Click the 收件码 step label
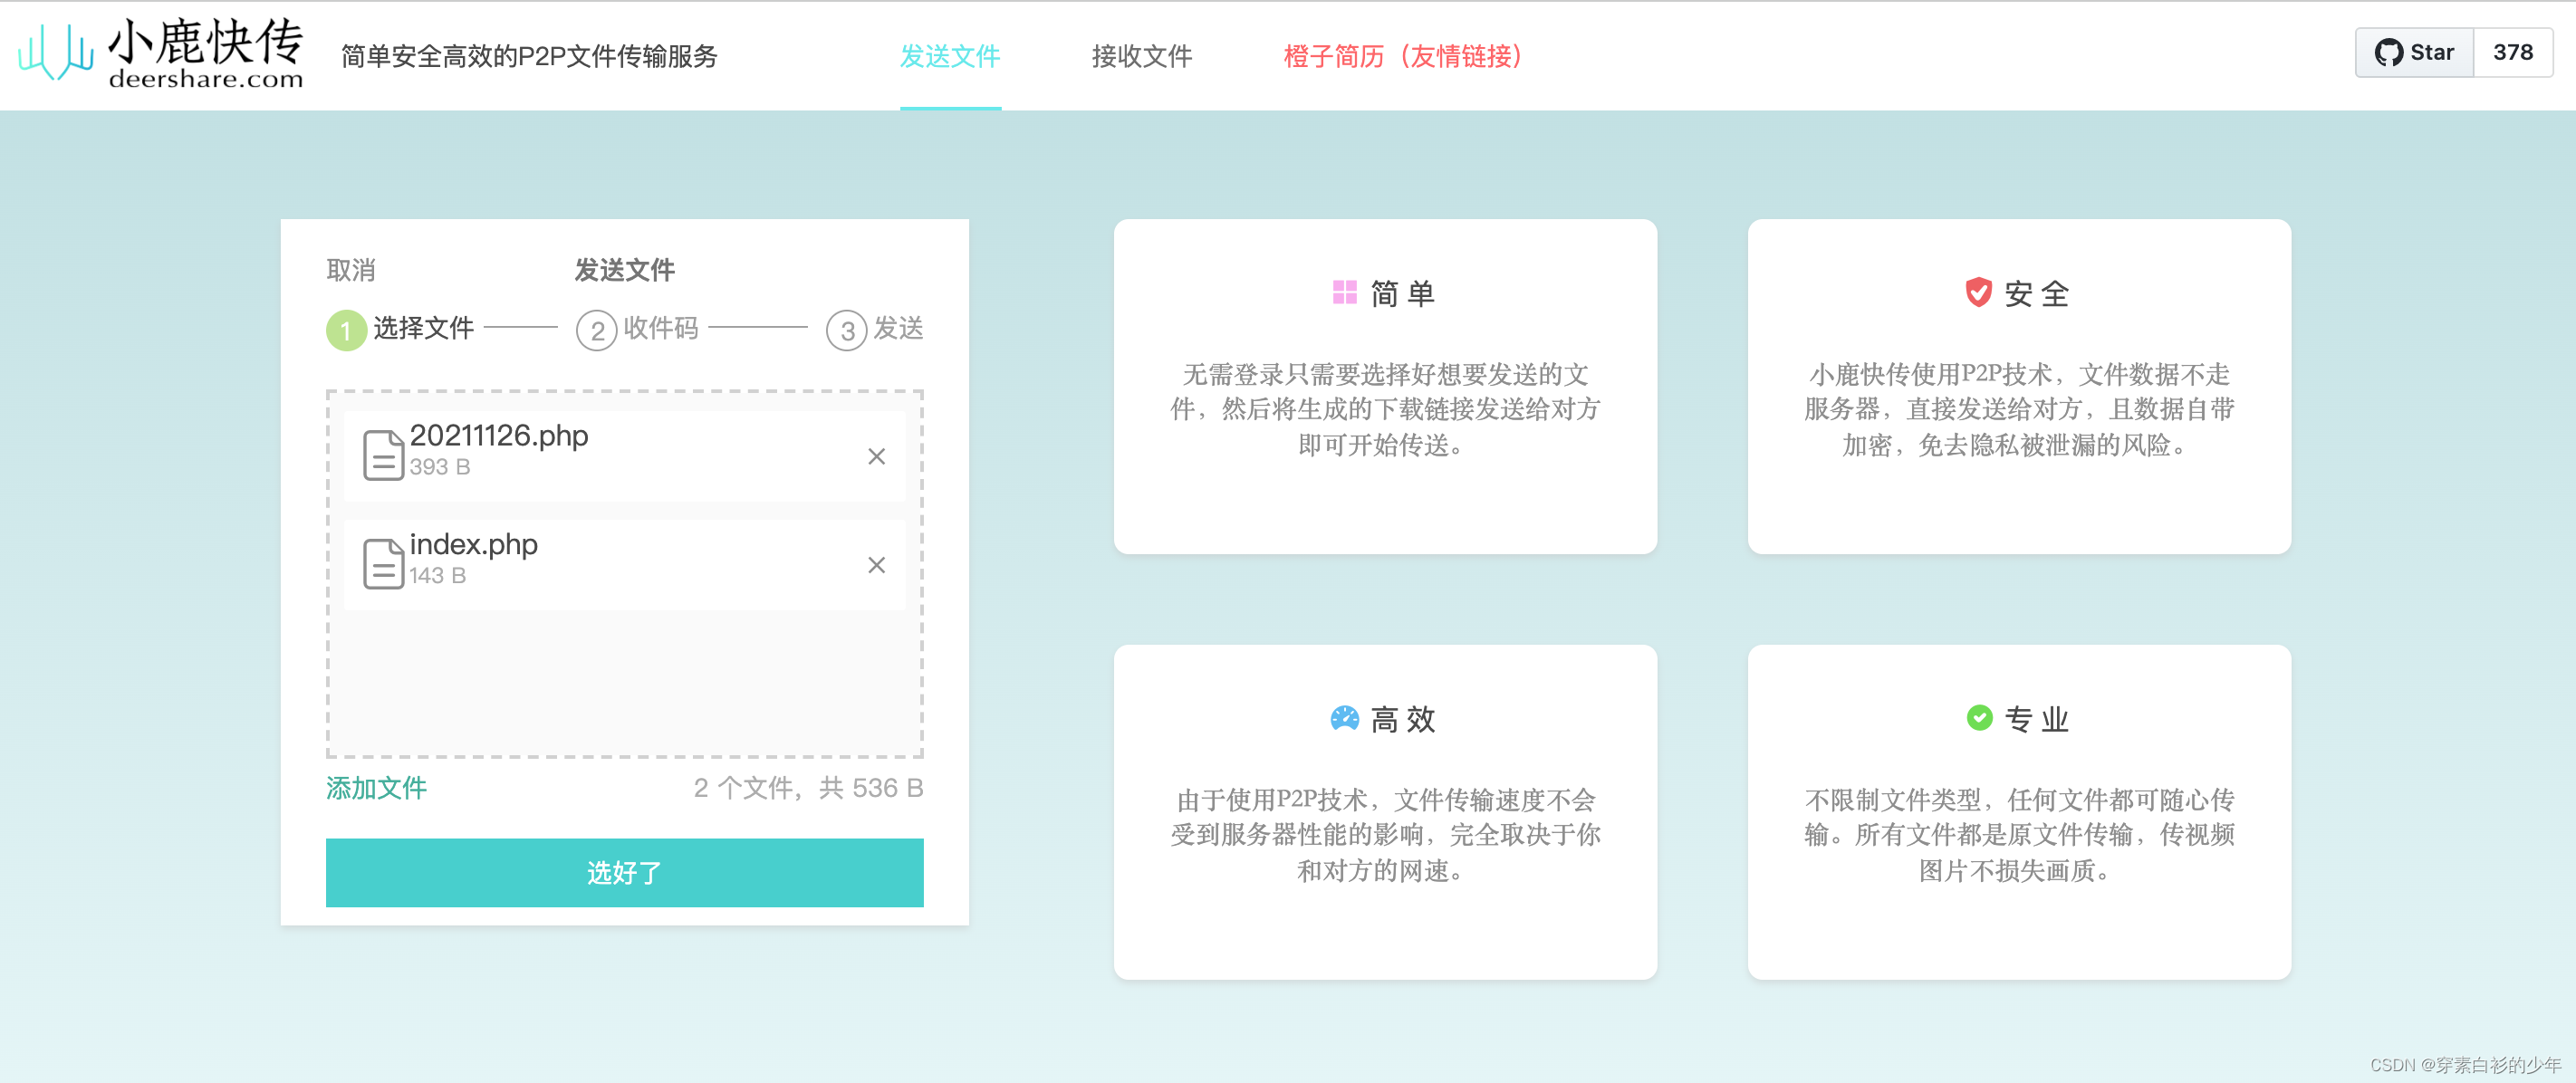2576x1083 pixels. coord(661,328)
